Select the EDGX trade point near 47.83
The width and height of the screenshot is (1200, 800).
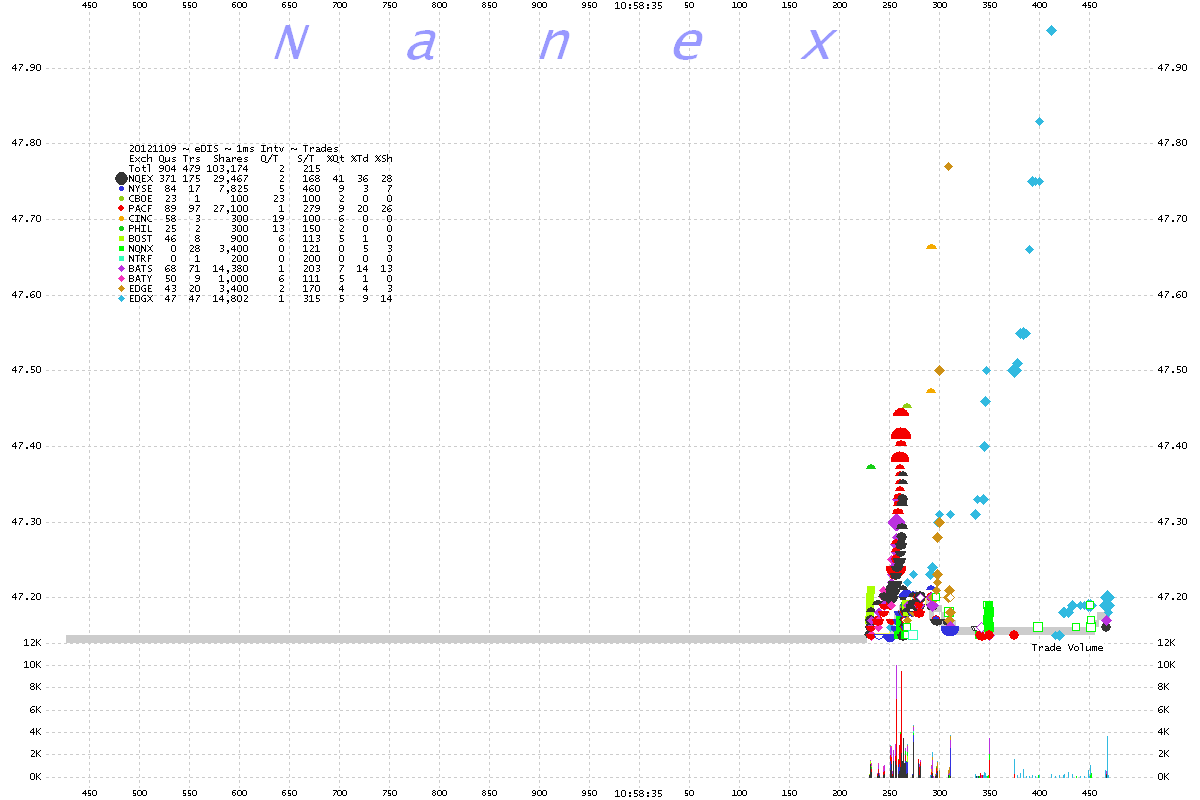pyautogui.click(x=1039, y=121)
